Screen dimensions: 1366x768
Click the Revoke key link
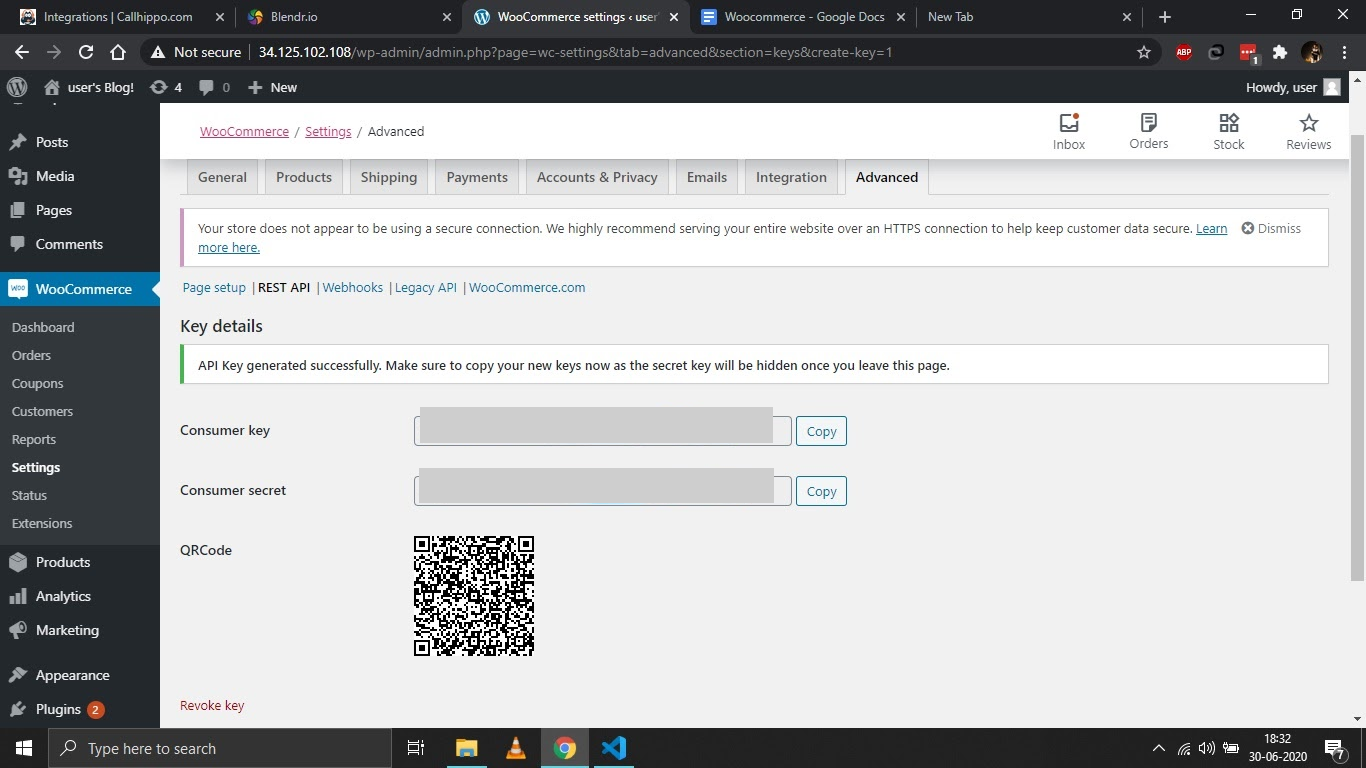pyautogui.click(x=212, y=705)
